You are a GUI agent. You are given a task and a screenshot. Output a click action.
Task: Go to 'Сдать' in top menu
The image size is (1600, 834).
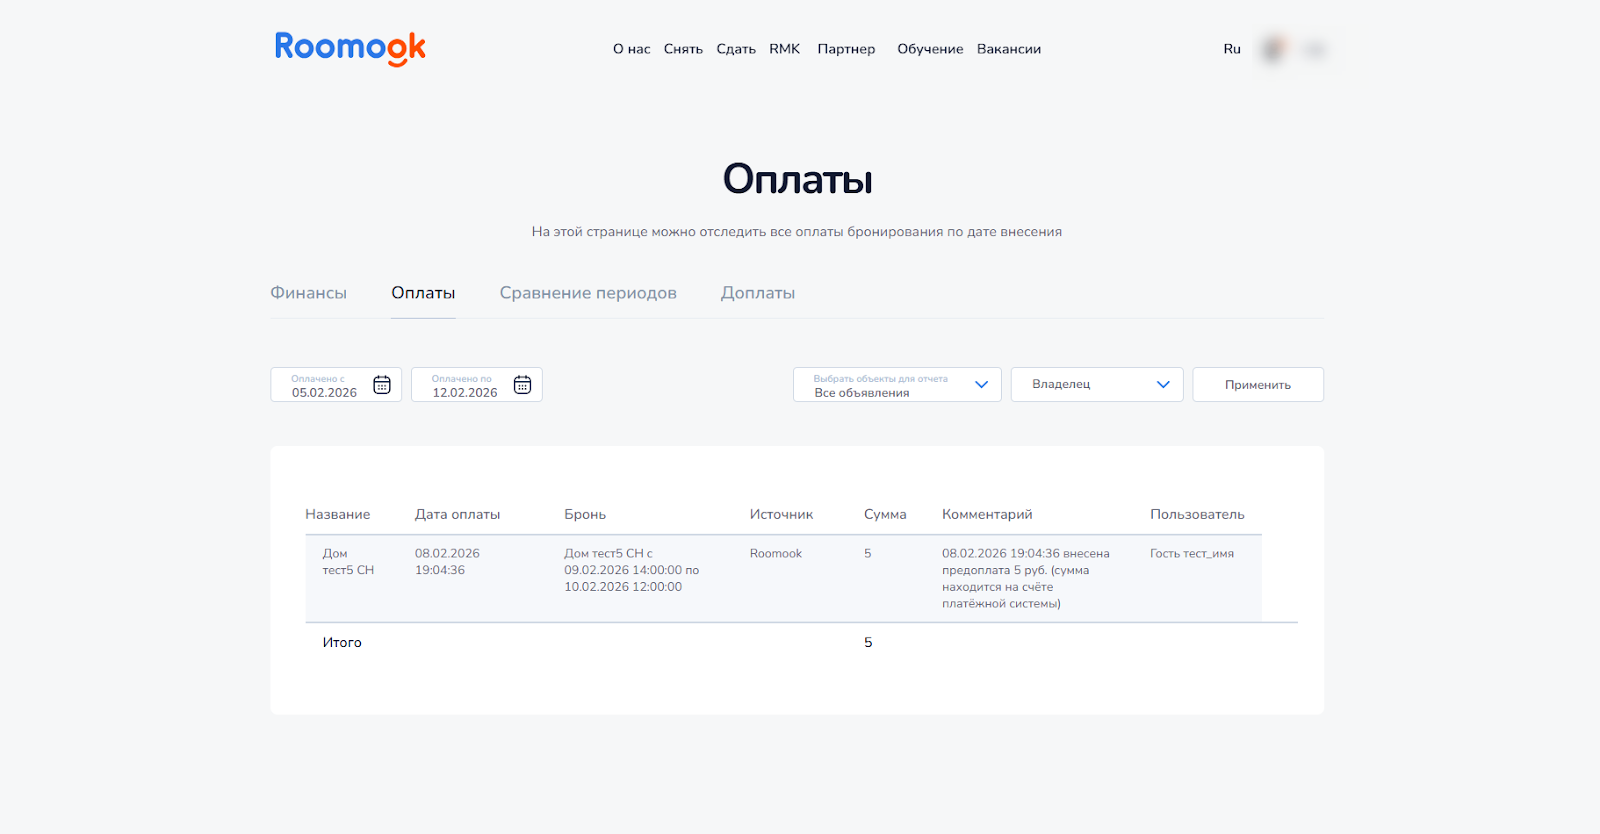click(736, 49)
